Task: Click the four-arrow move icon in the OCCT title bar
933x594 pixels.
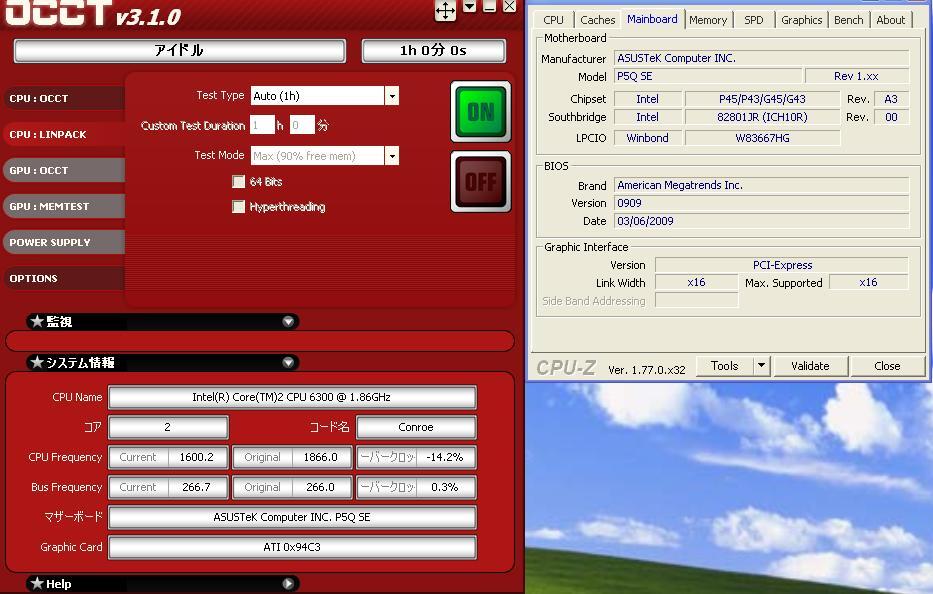Action: pyautogui.click(x=445, y=11)
